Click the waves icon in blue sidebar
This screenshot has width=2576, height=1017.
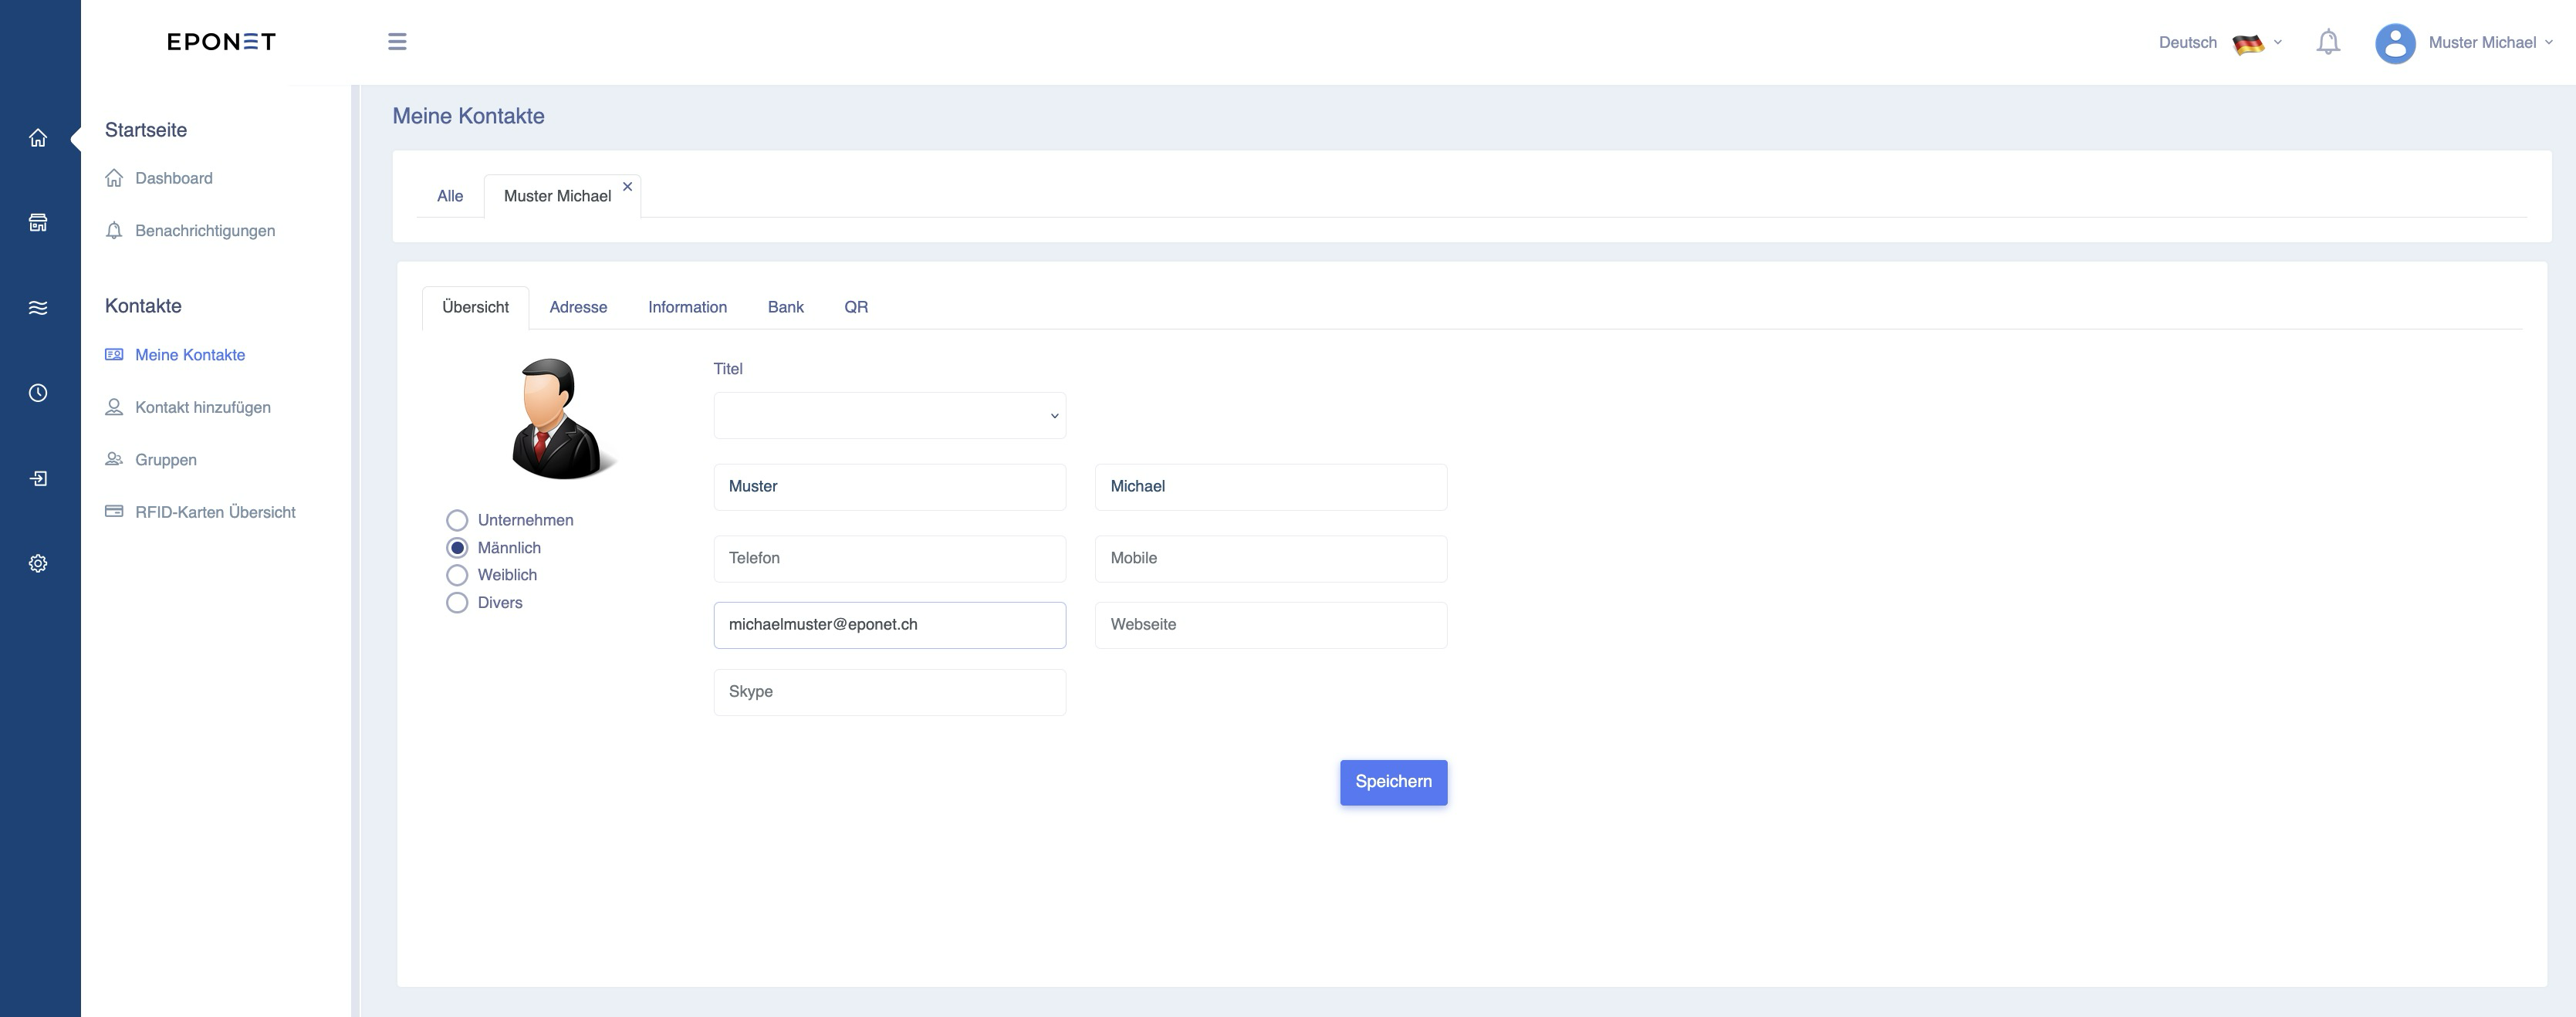click(38, 307)
